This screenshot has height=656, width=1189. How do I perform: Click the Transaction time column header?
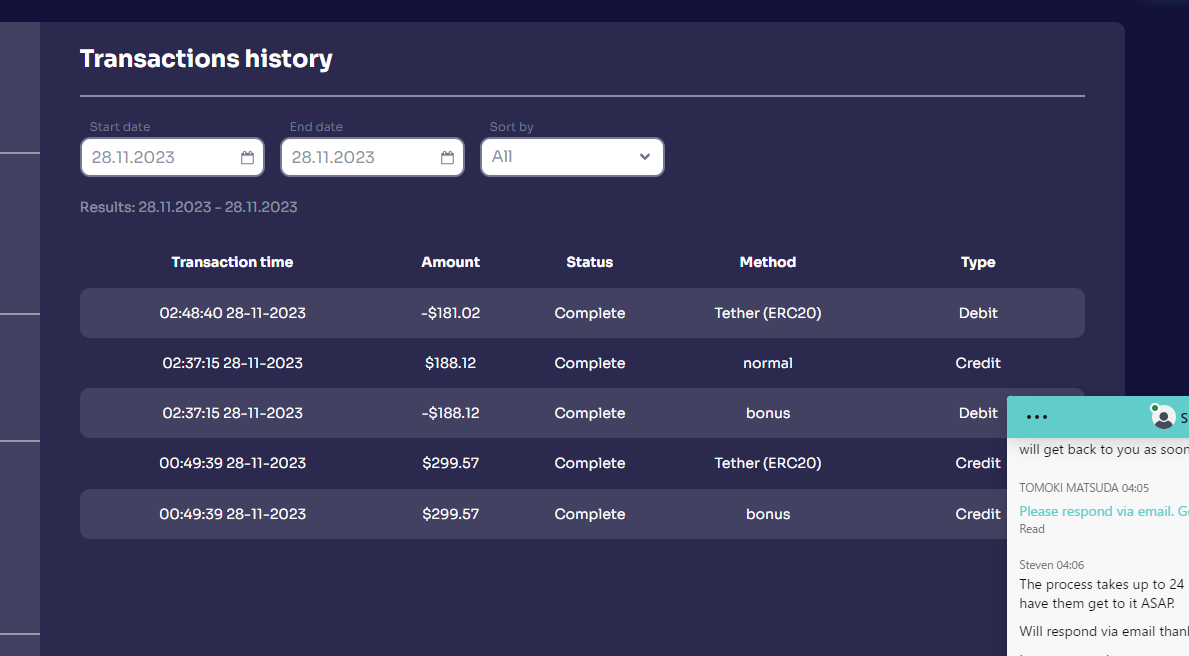(x=232, y=262)
